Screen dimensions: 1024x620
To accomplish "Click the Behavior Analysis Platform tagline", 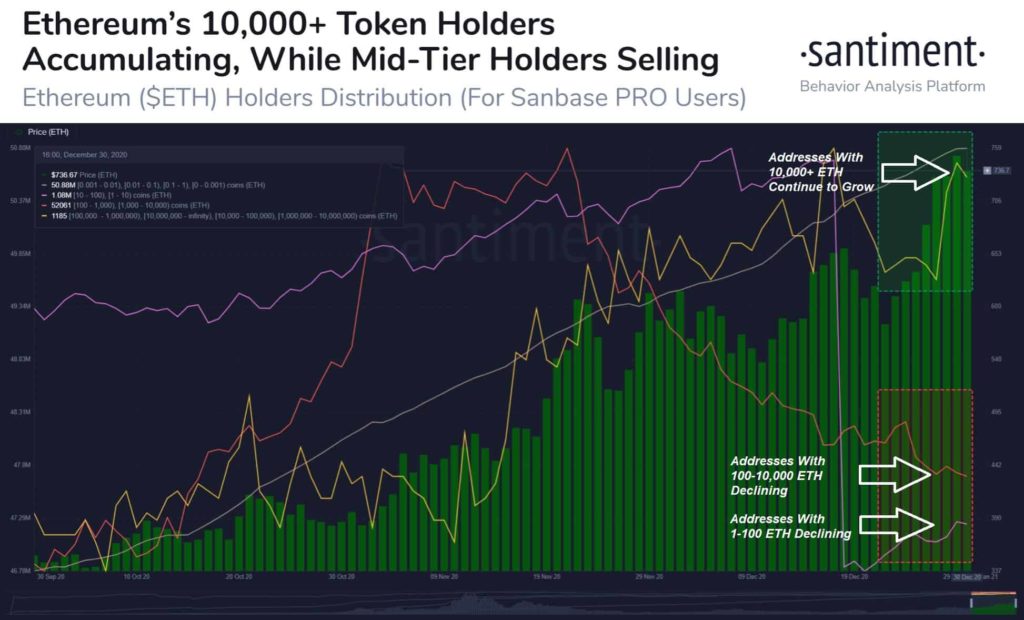I will pos(892,86).
